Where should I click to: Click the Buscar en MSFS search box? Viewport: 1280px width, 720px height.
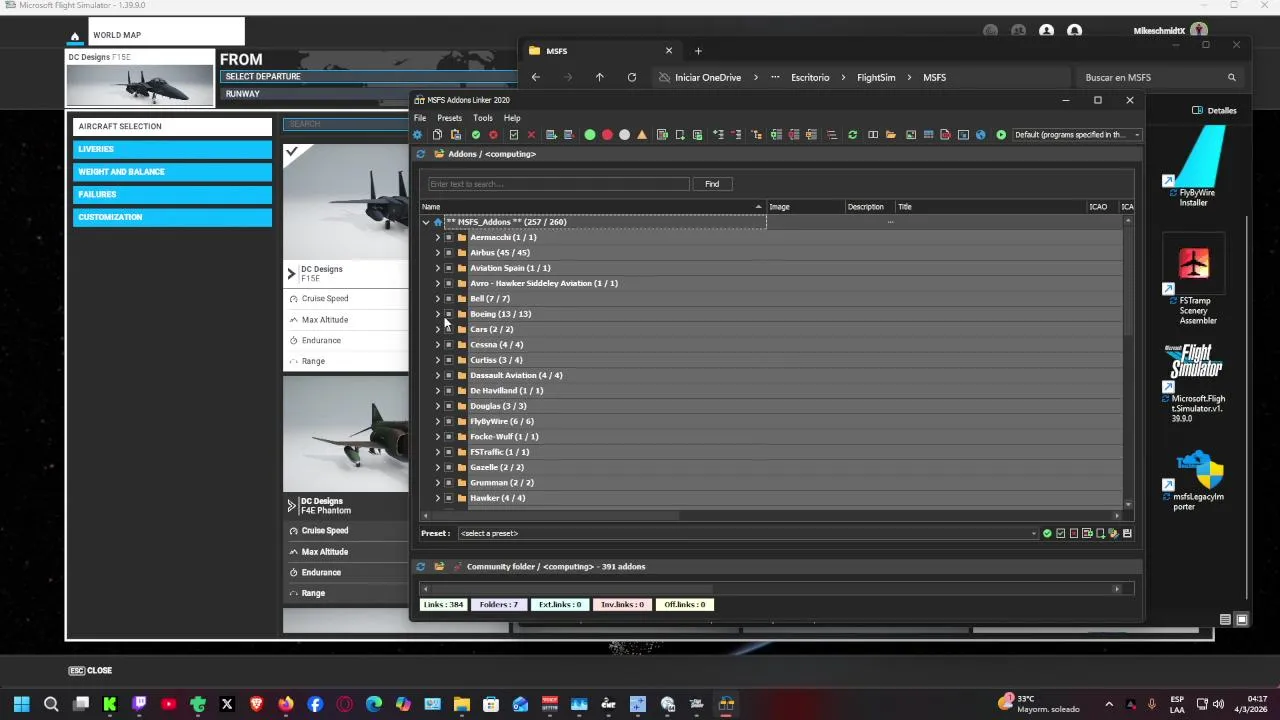1160,77
